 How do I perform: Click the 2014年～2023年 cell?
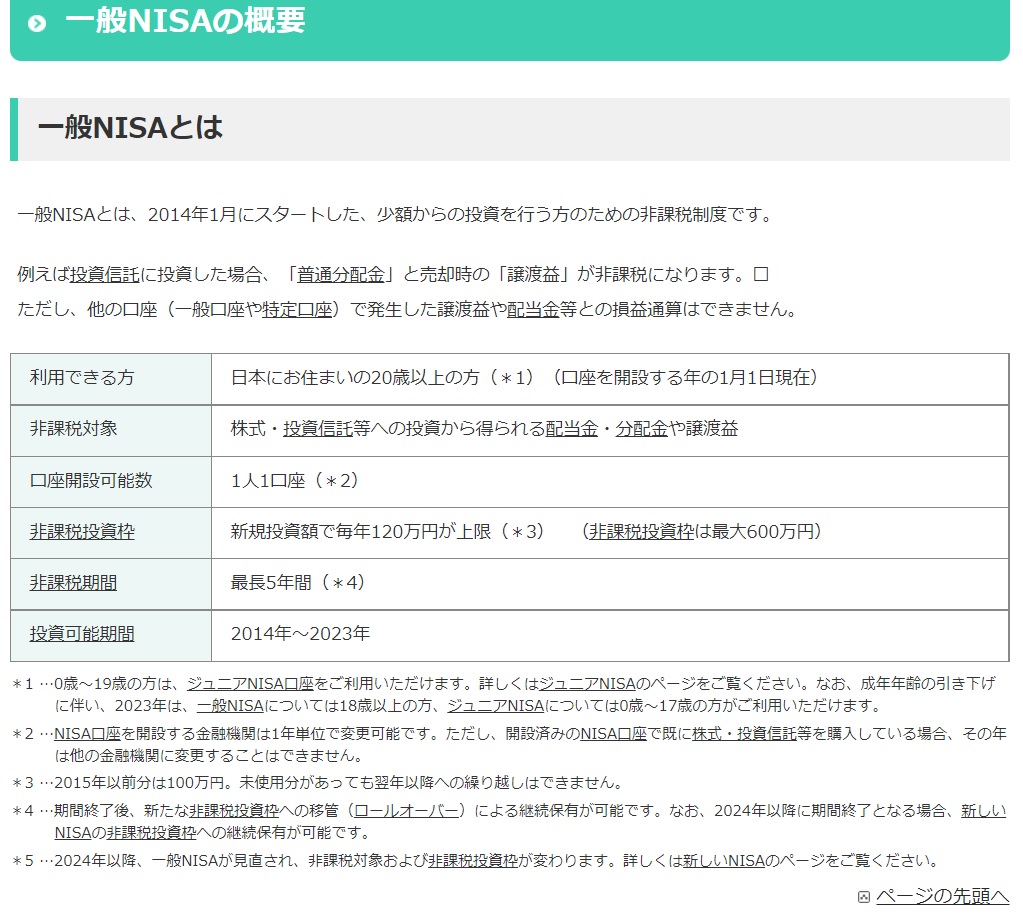point(610,636)
